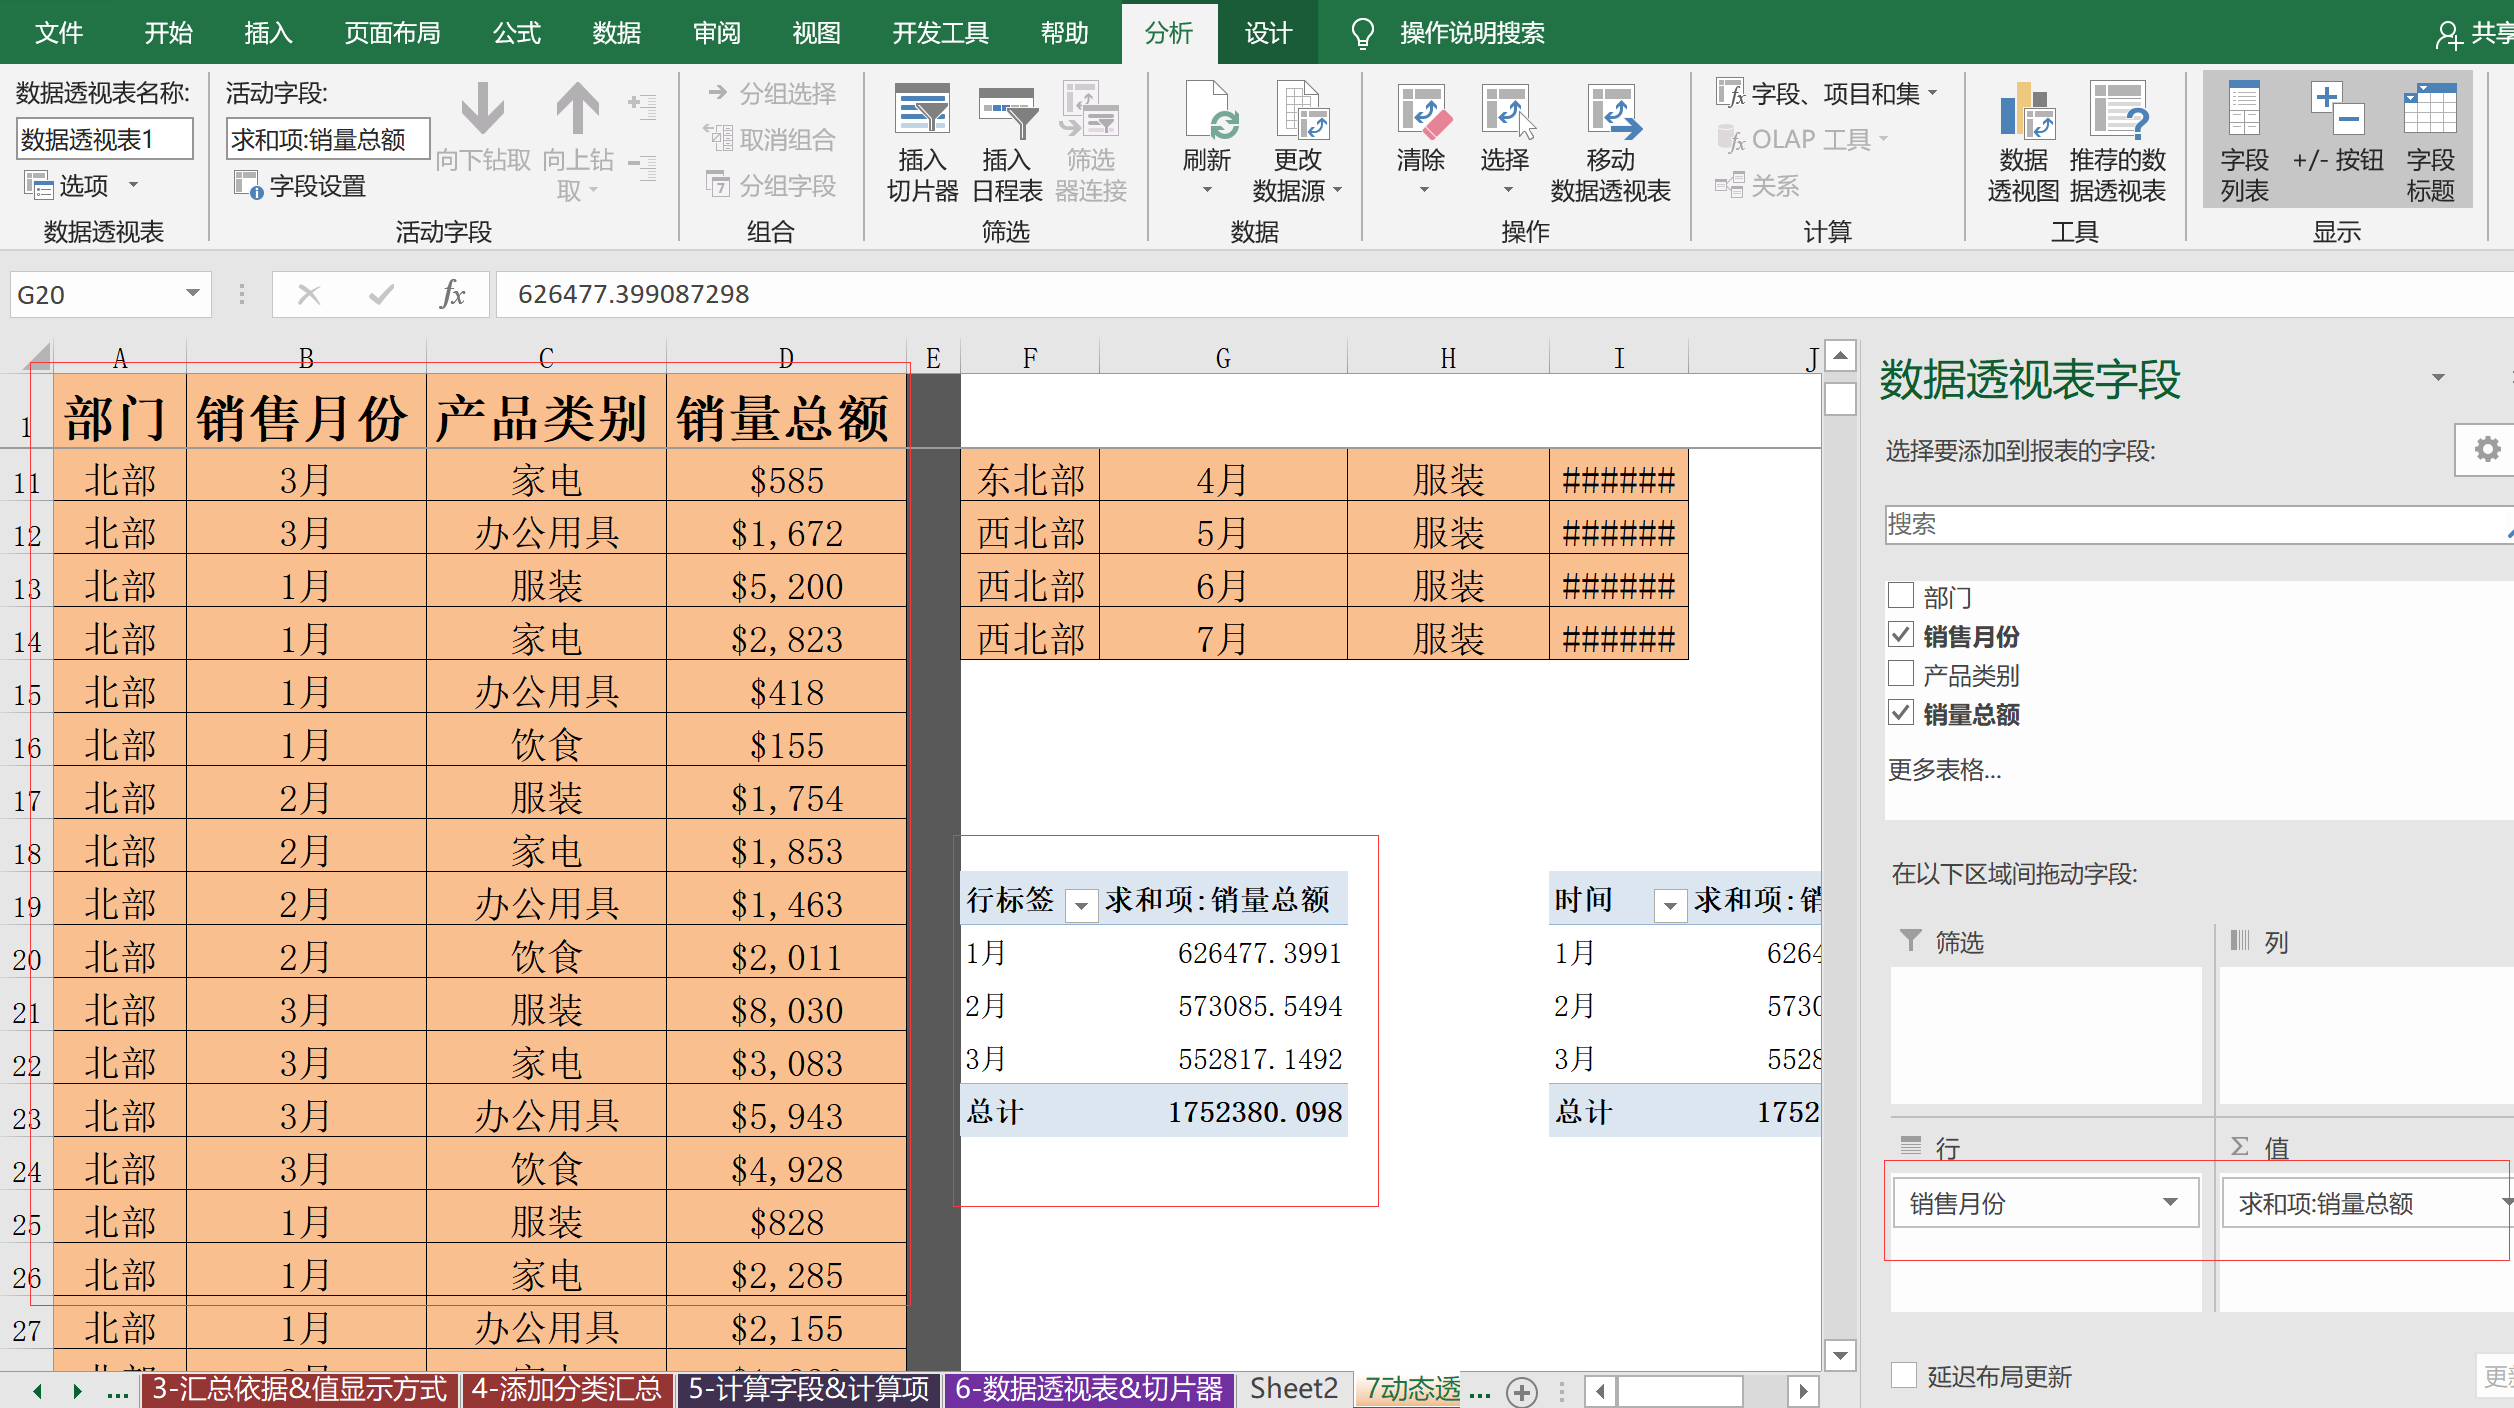Enable Defer Layout Update (延迟布局更新) checkbox
The height and width of the screenshot is (1408, 2514).
tap(1904, 1376)
